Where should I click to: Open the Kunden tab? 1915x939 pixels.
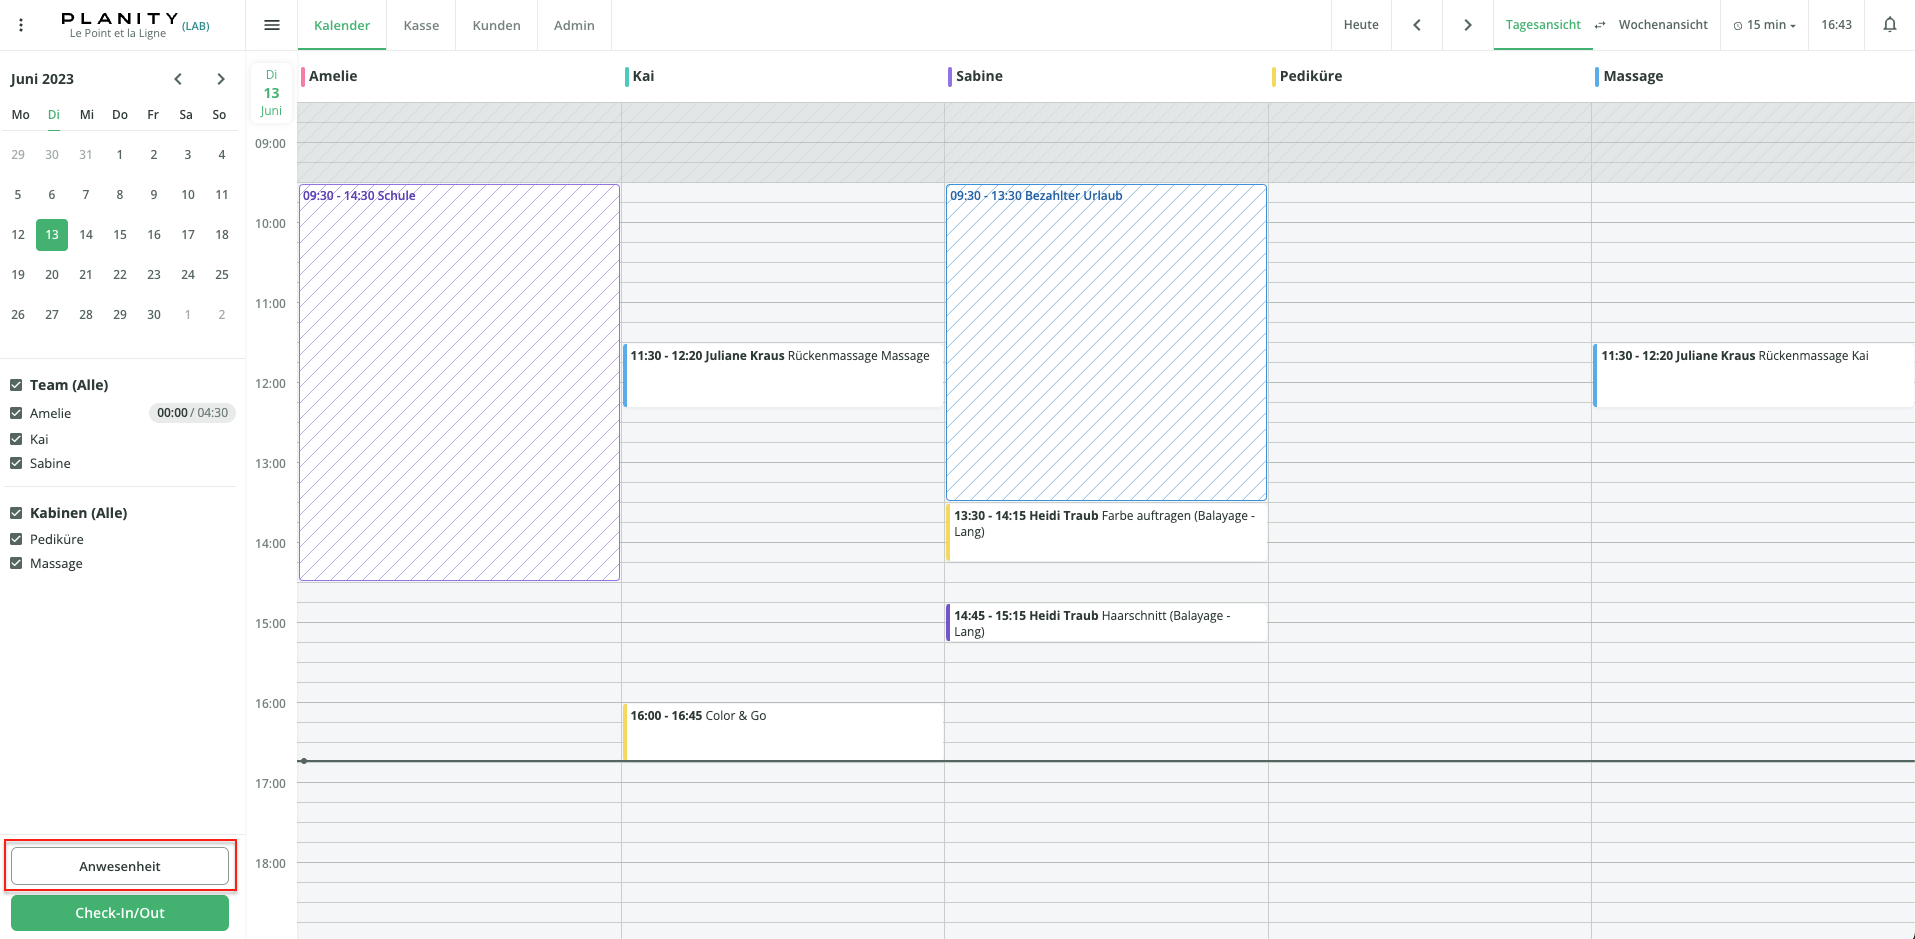[x=496, y=25]
